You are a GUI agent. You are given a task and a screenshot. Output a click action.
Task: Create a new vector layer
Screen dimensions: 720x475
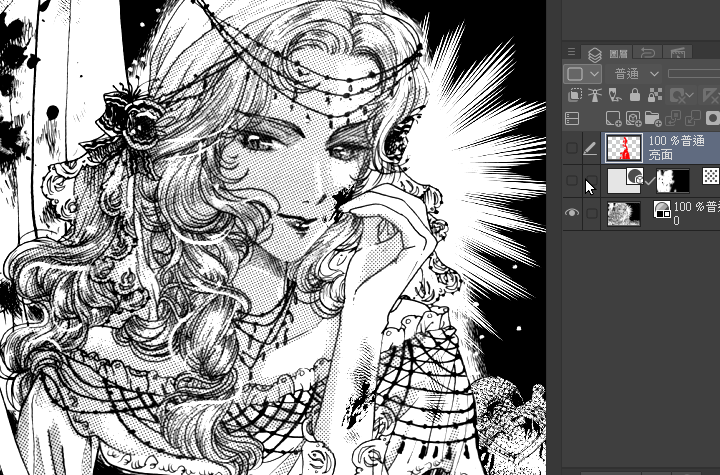633,119
